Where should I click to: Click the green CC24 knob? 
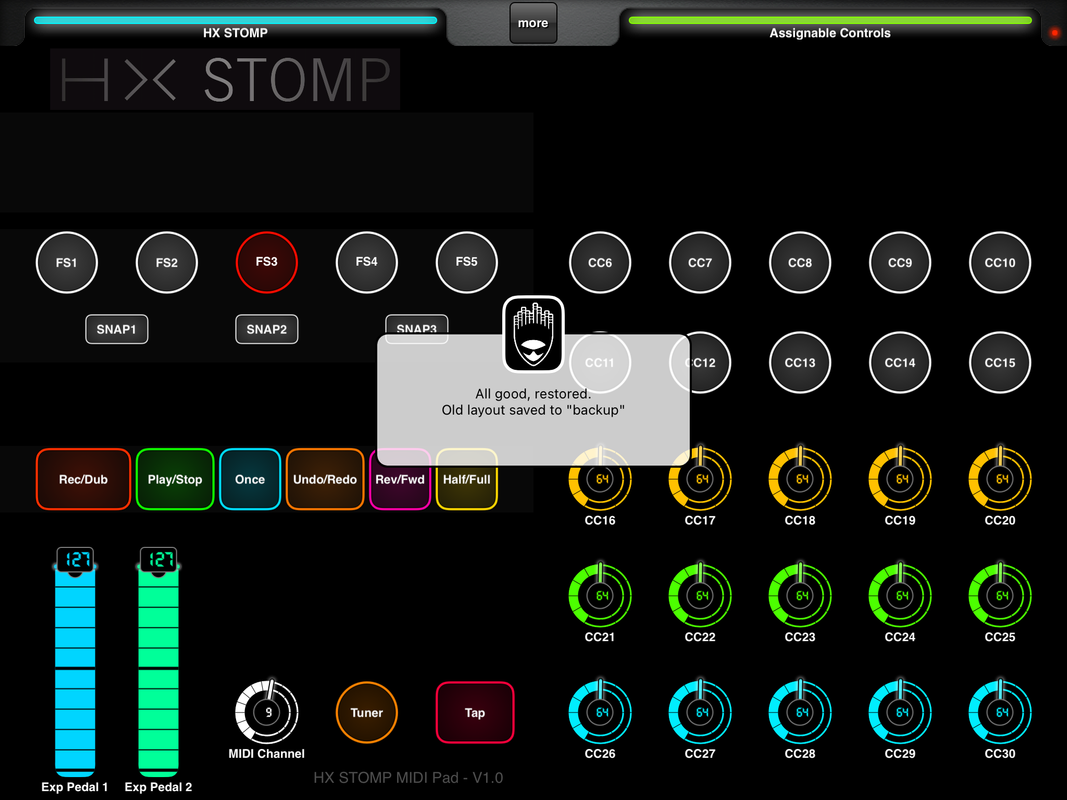(x=900, y=595)
